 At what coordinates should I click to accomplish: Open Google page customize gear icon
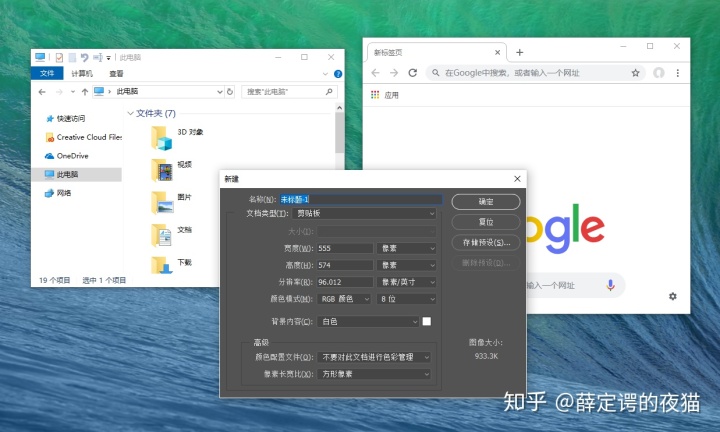coord(673,296)
